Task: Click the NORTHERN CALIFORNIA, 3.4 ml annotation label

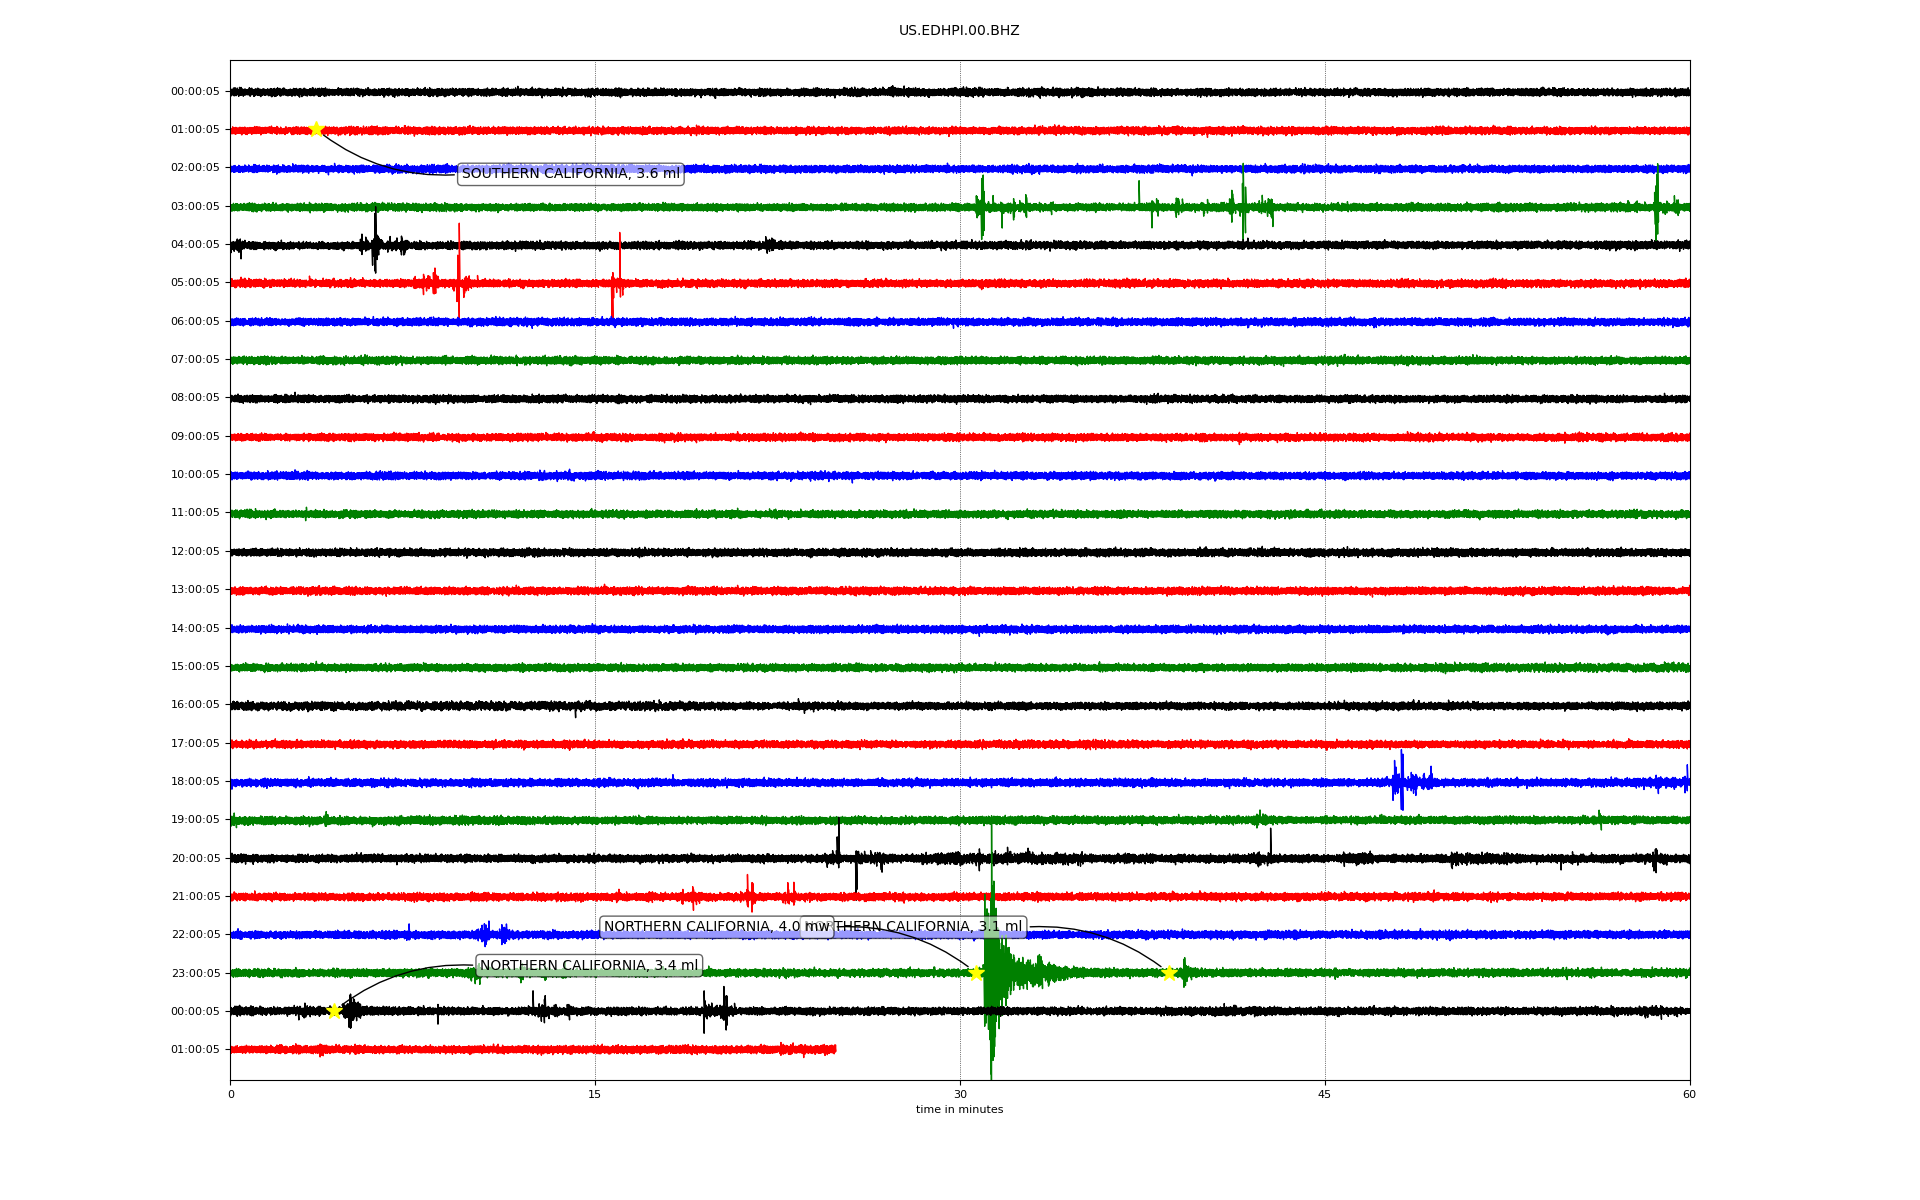Action: (589, 966)
